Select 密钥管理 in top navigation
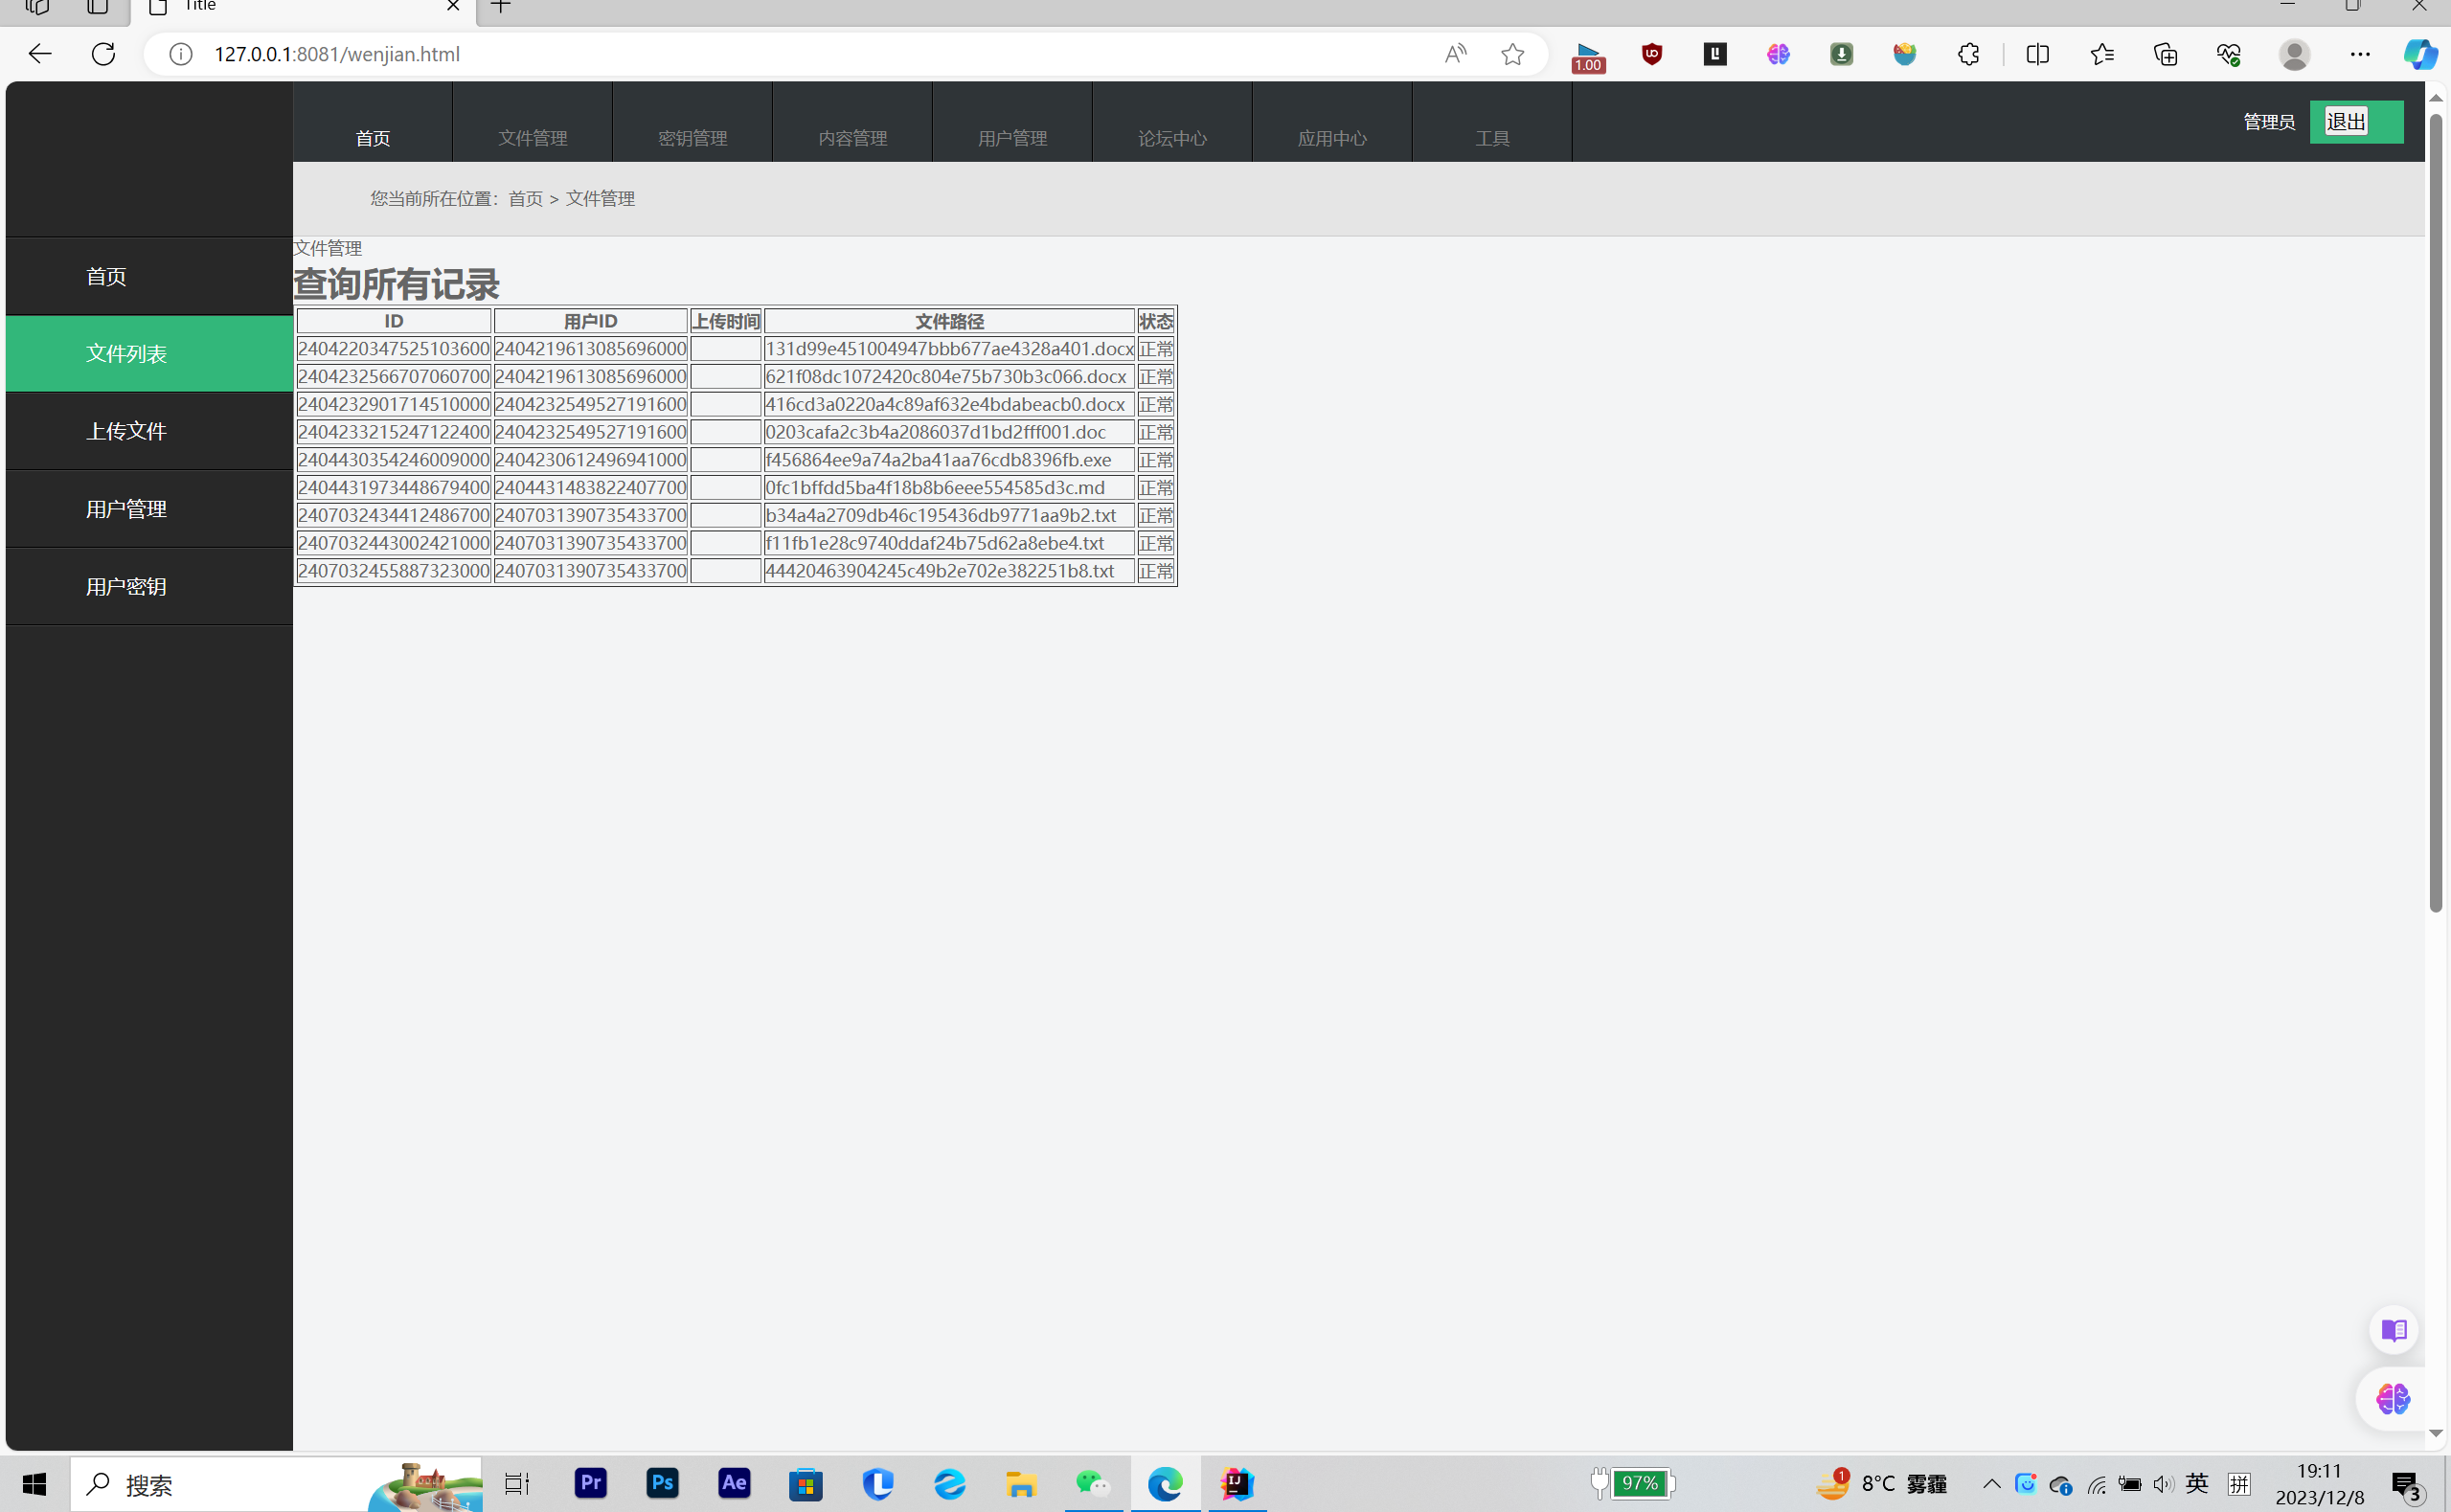This screenshot has width=2451, height=1512. click(692, 138)
